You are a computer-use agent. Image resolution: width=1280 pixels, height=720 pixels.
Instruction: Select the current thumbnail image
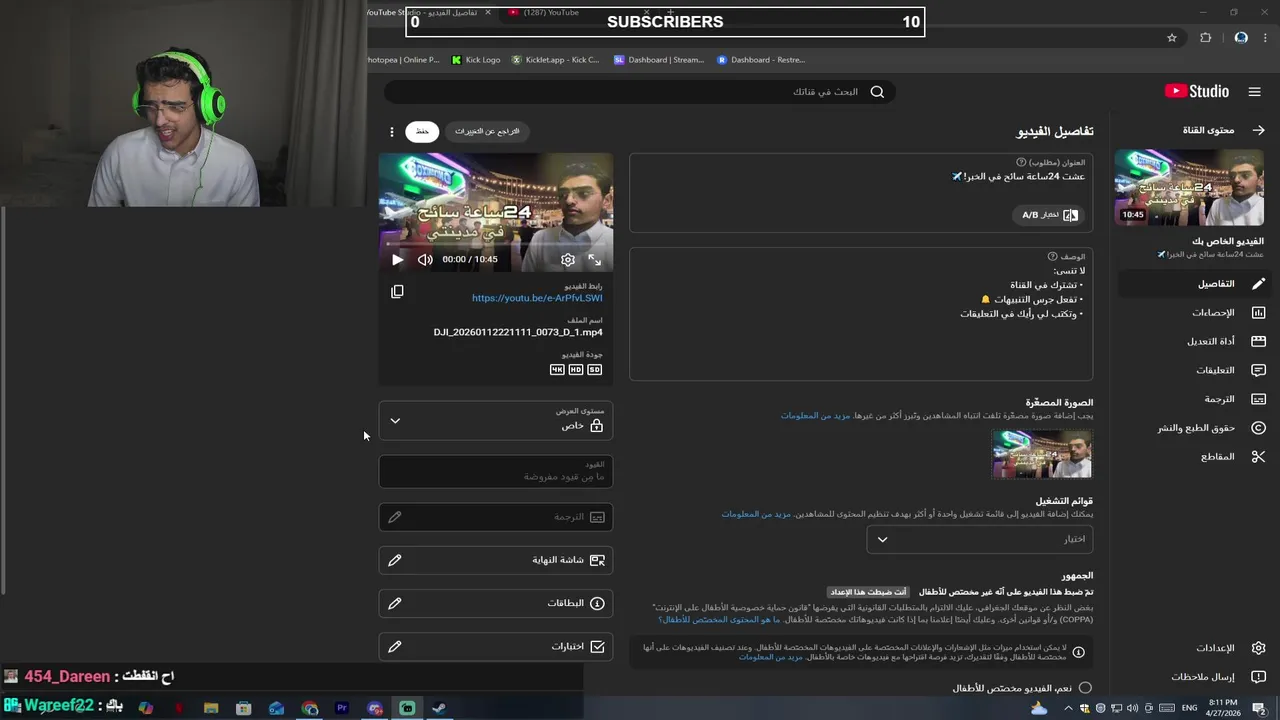click(1042, 454)
